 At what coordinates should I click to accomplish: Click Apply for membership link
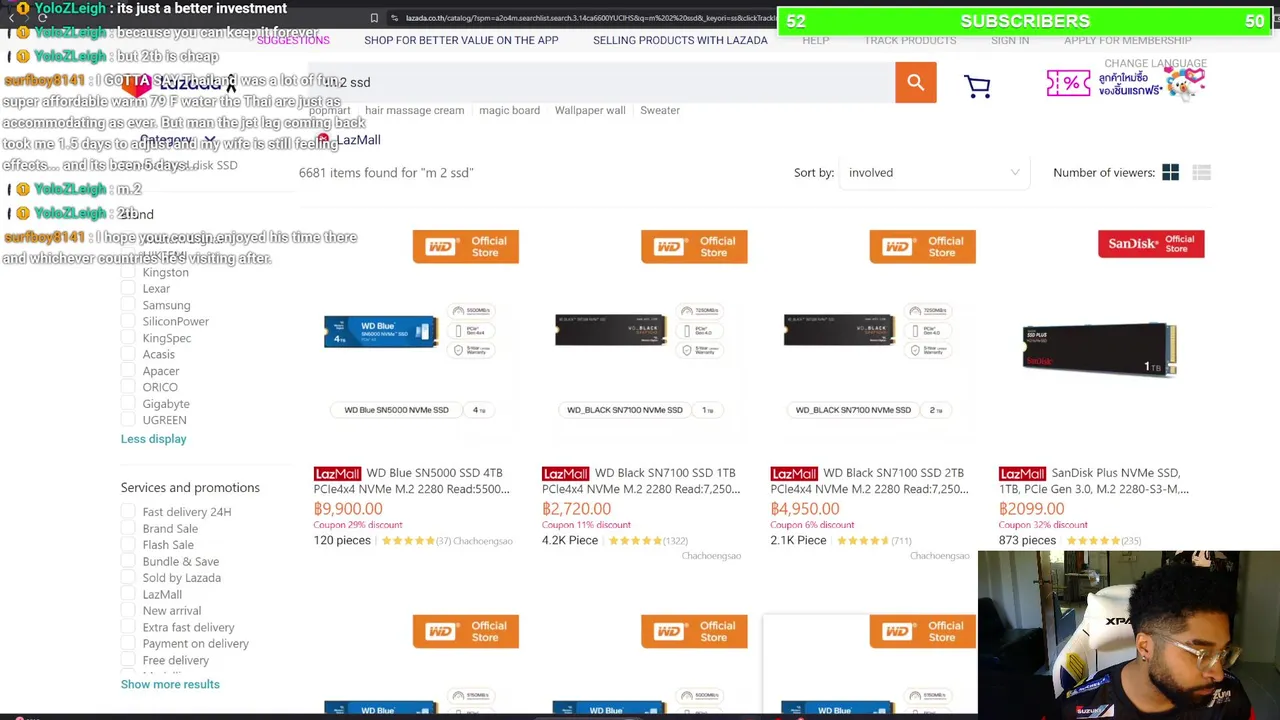[1127, 40]
